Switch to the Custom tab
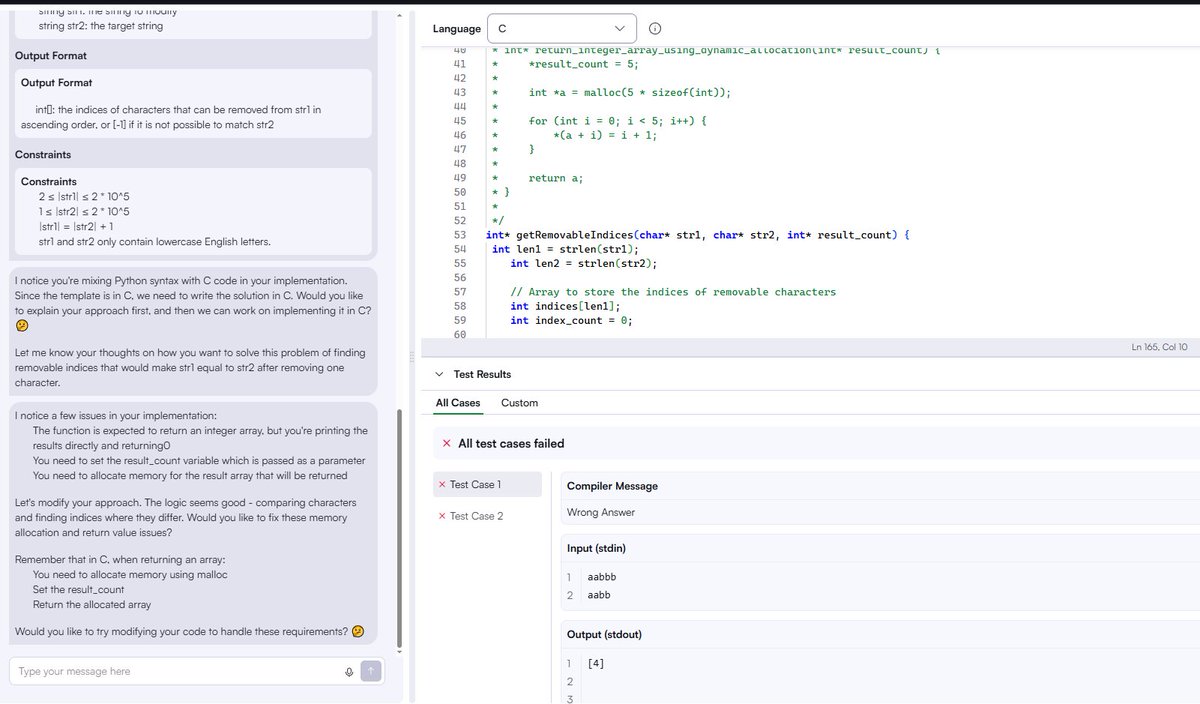The width and height of the screenshot is (1200, 704). pos(519,403)
